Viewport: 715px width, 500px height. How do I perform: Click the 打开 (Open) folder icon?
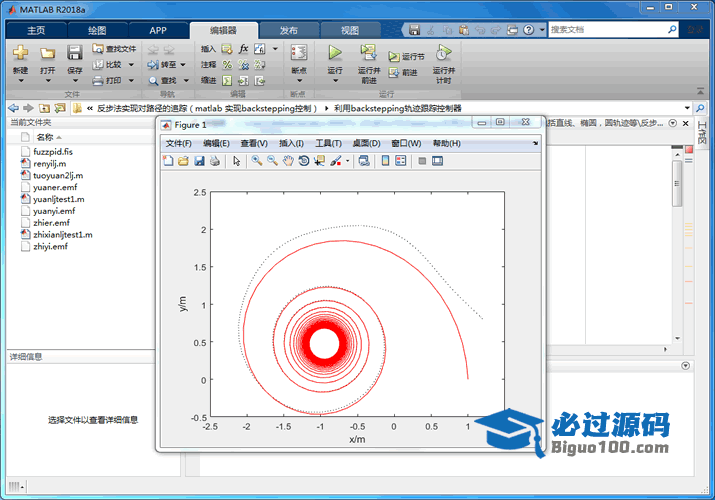point(47,53)
